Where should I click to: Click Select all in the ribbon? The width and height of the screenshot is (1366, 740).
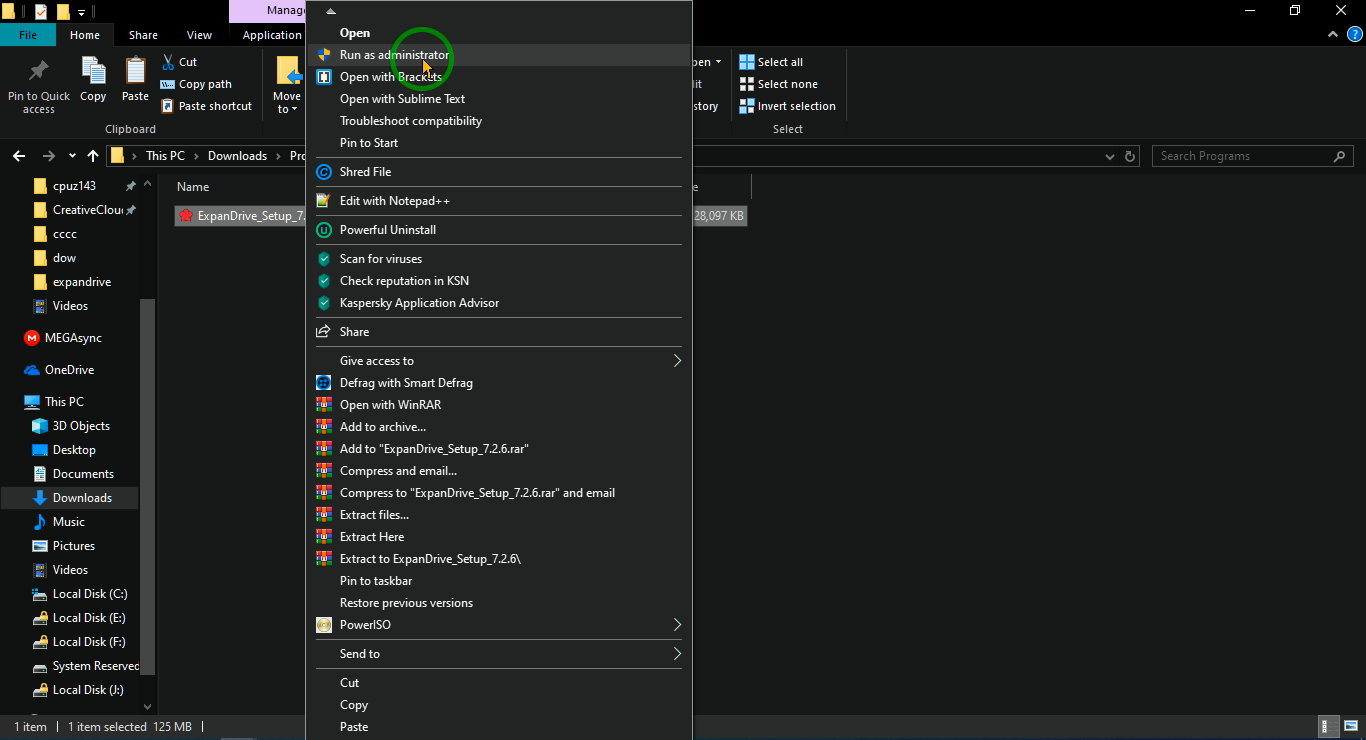771,62
